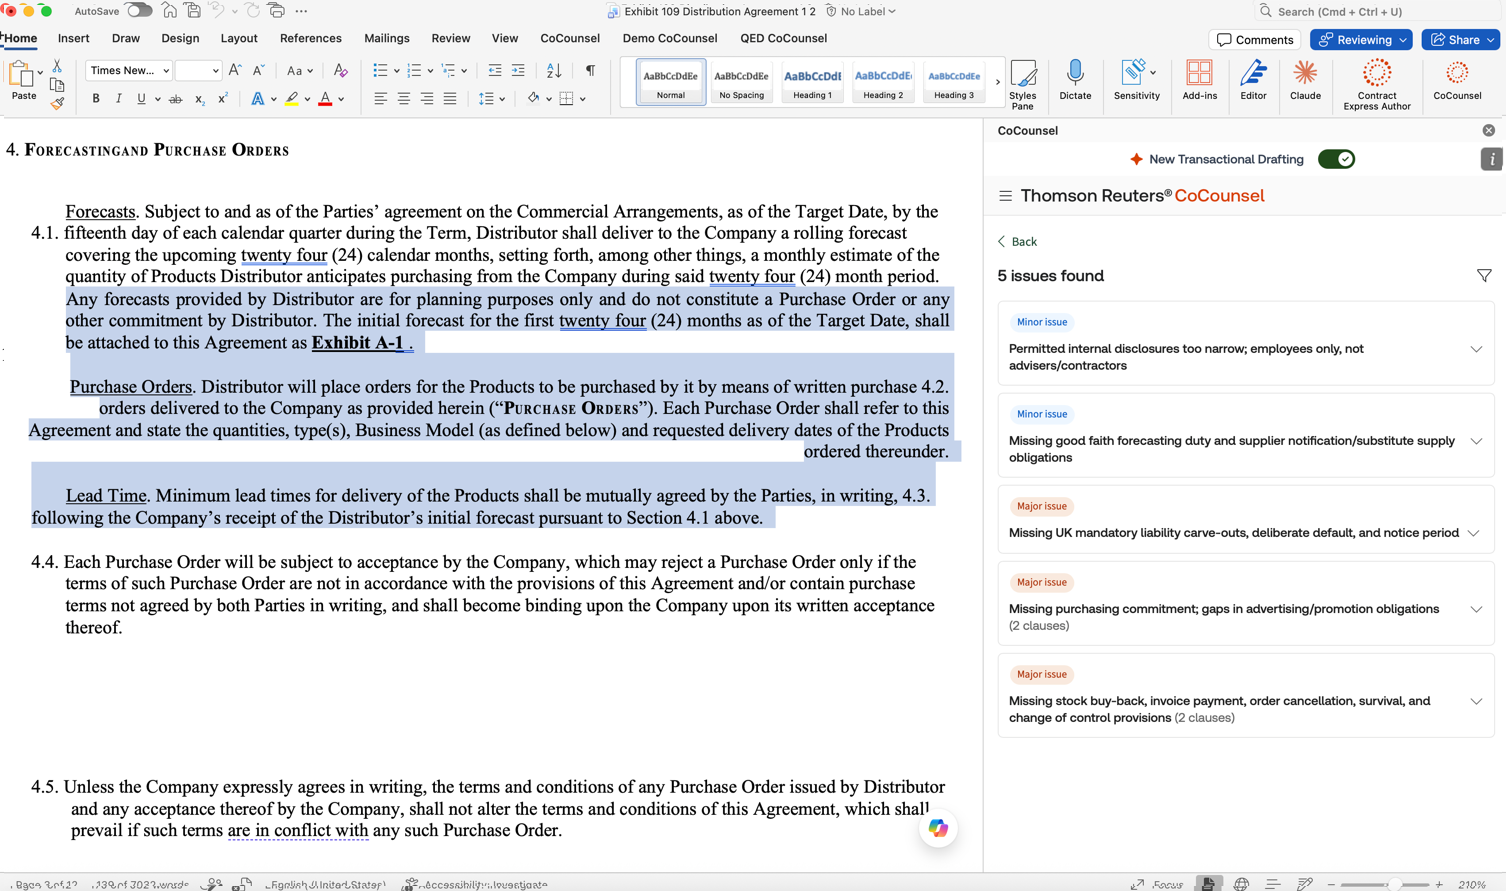Open Add-ins gallery

[x=1199, y=80]
